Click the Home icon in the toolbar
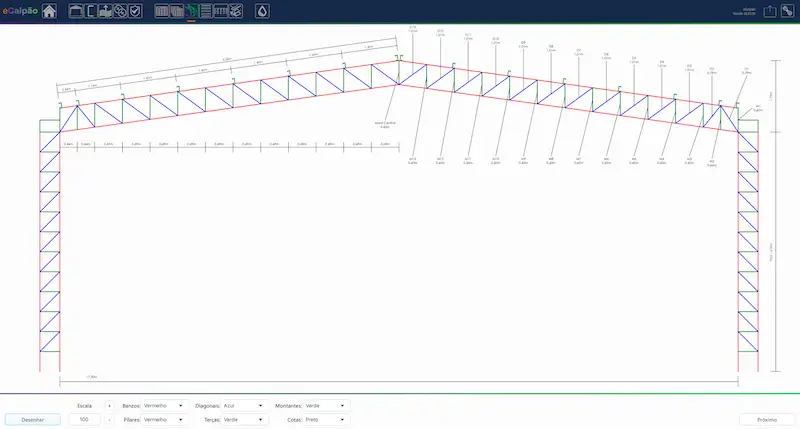The width and height of the screenshot is (800, 429). 49,11
